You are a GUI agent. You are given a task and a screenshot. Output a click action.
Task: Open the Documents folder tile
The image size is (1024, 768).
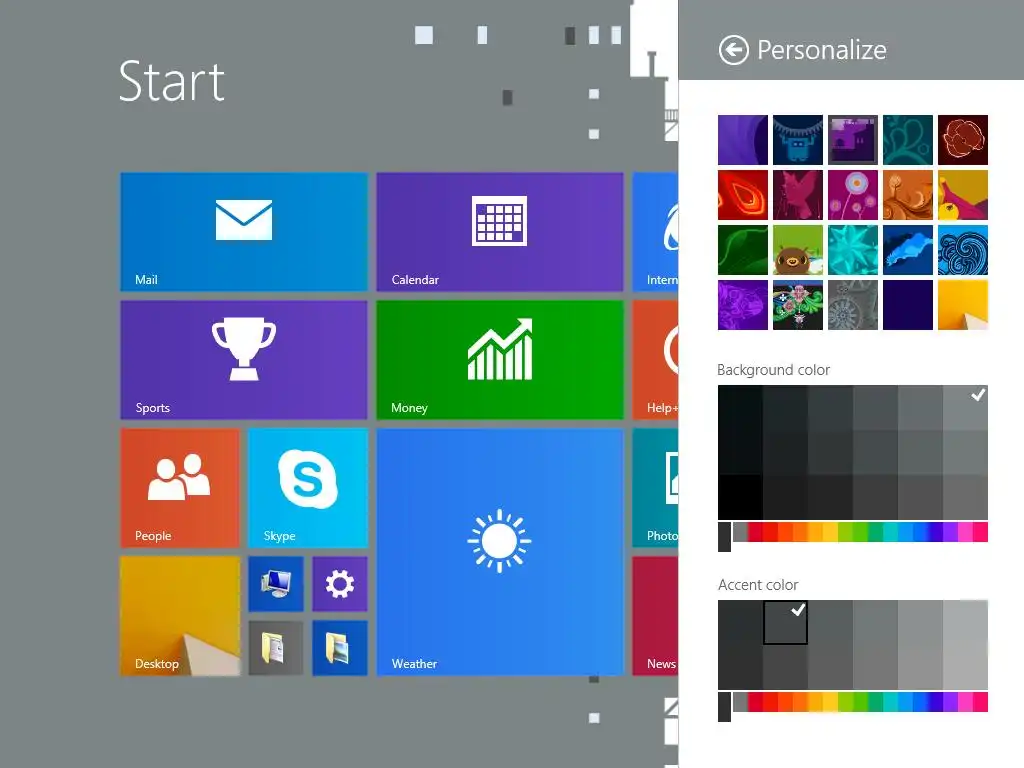(x=276, y=648)
